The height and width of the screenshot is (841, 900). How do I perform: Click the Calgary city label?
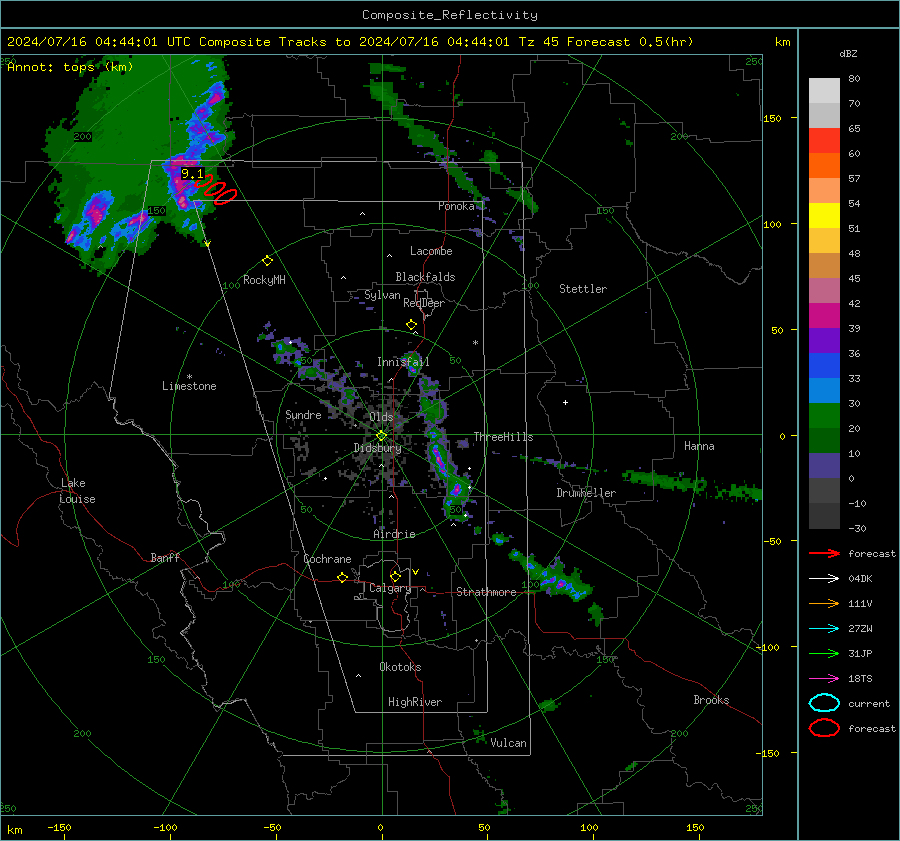(x=390, y=588)
